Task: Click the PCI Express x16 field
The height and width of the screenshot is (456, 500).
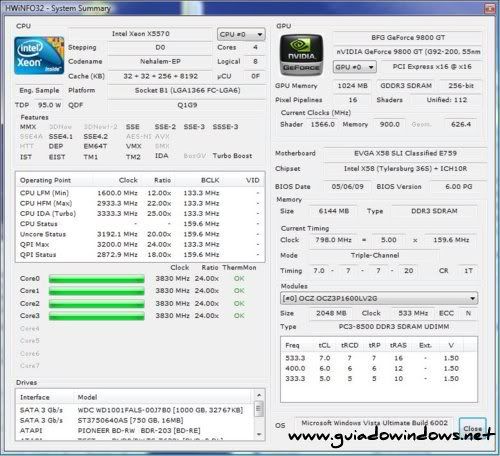Action: pos(432,67)
